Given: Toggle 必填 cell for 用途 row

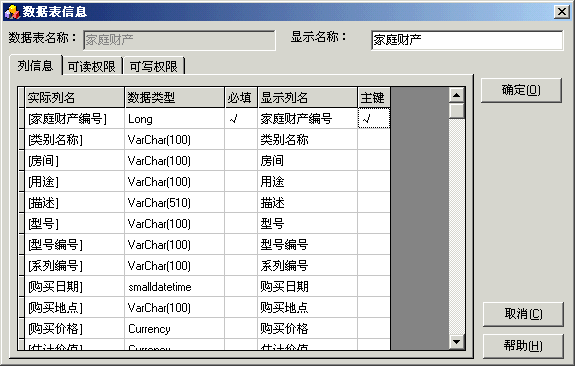Looking at the screenshot, I should point(241,182).
